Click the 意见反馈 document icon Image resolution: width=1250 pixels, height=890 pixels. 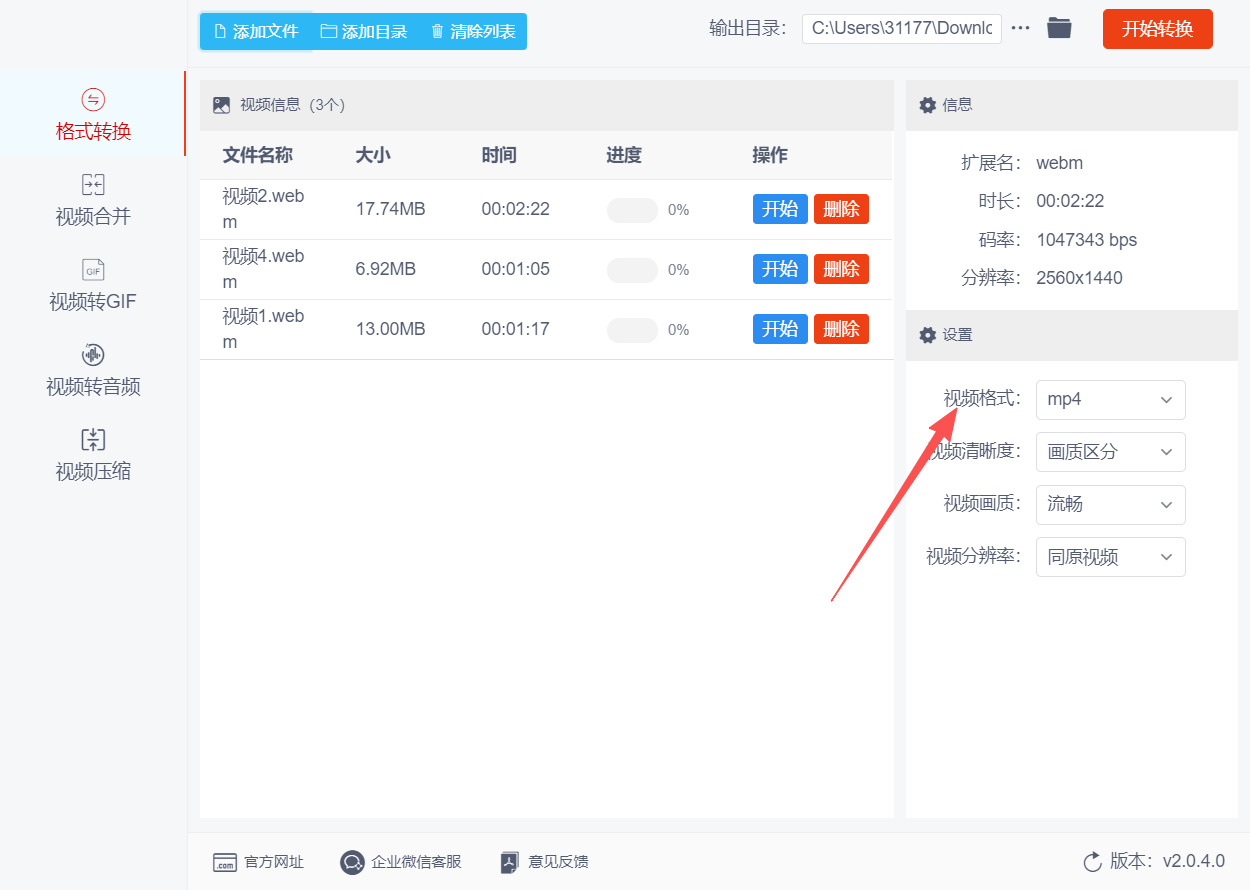[510, 862]
